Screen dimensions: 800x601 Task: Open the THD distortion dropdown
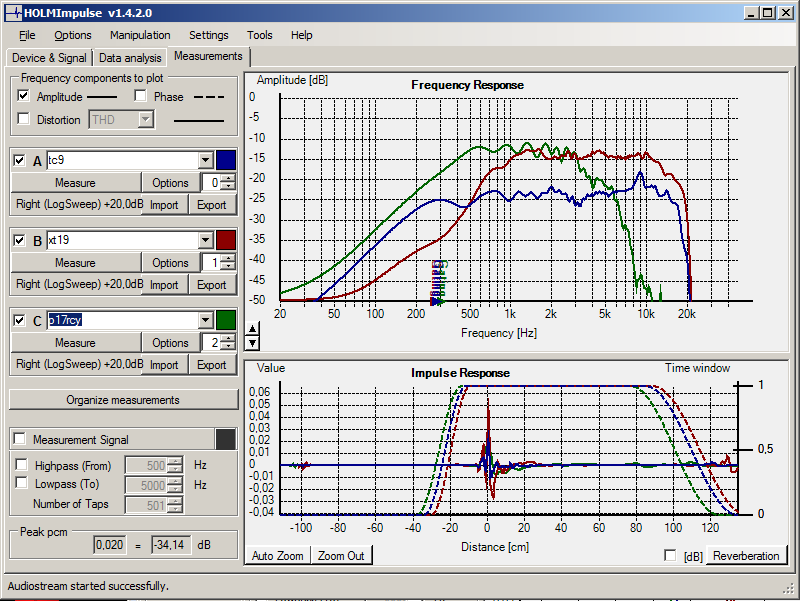click(x=145, y=120)
